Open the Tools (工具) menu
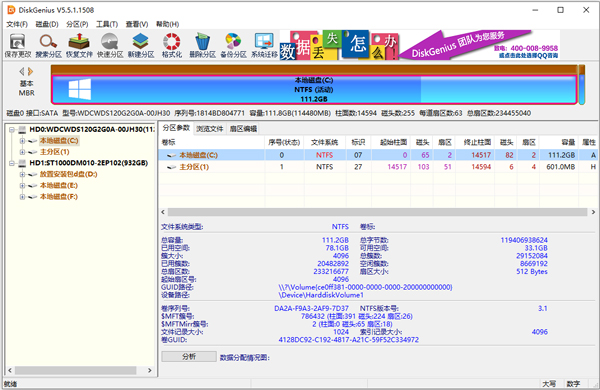The image size is (600, 390). click(x=107, y=24)
